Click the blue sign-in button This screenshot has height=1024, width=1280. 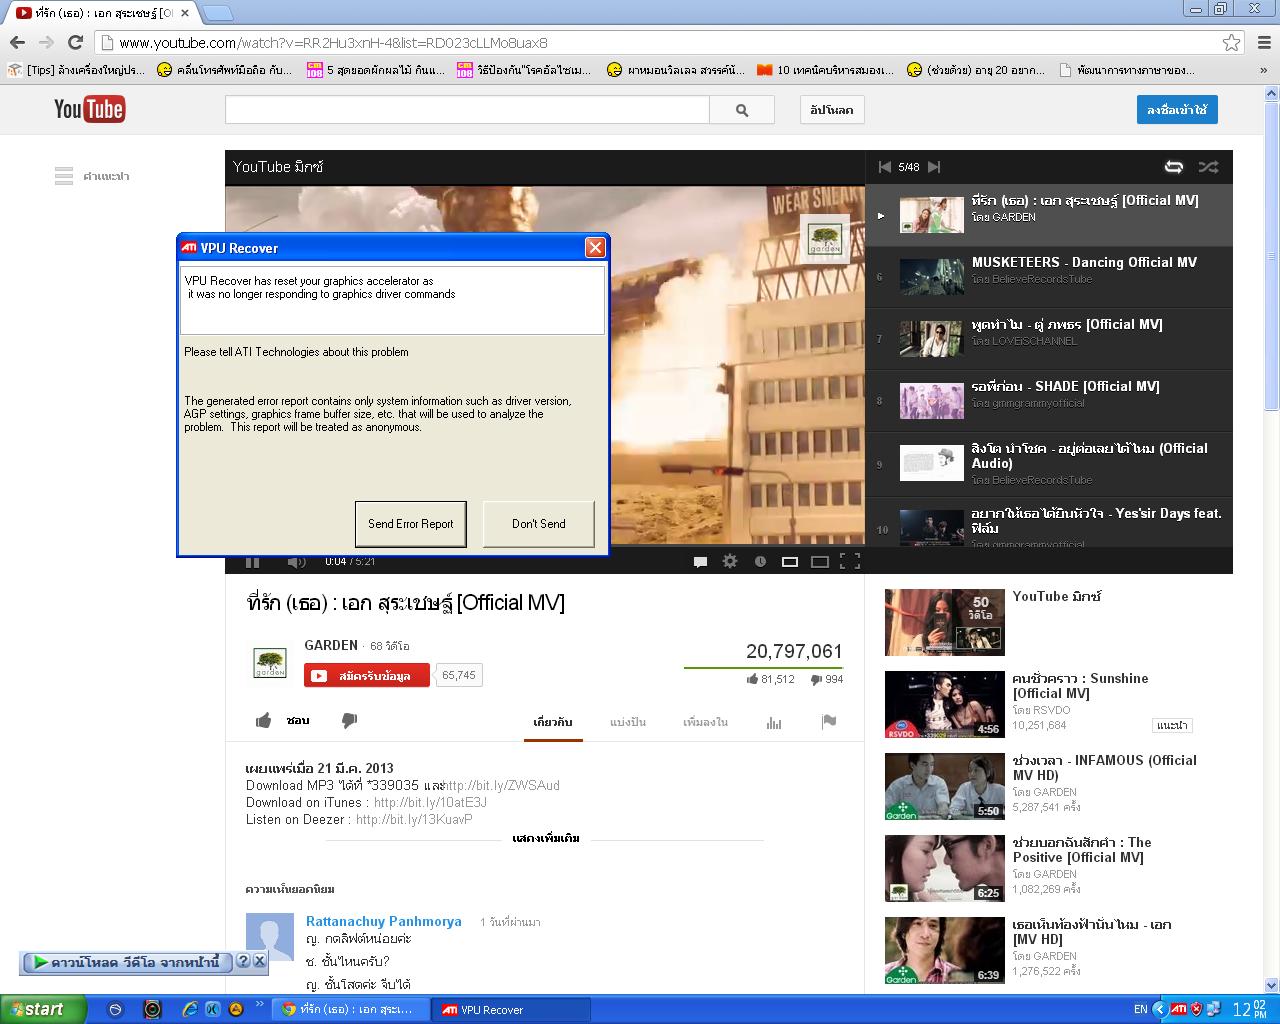(x=1177, y=110)
